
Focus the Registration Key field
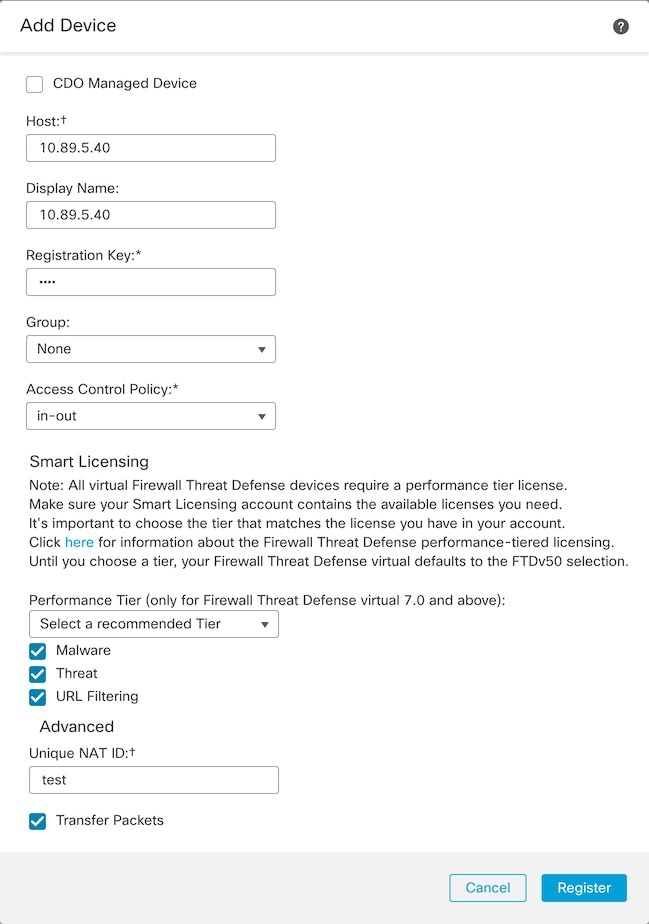point(150,281)
